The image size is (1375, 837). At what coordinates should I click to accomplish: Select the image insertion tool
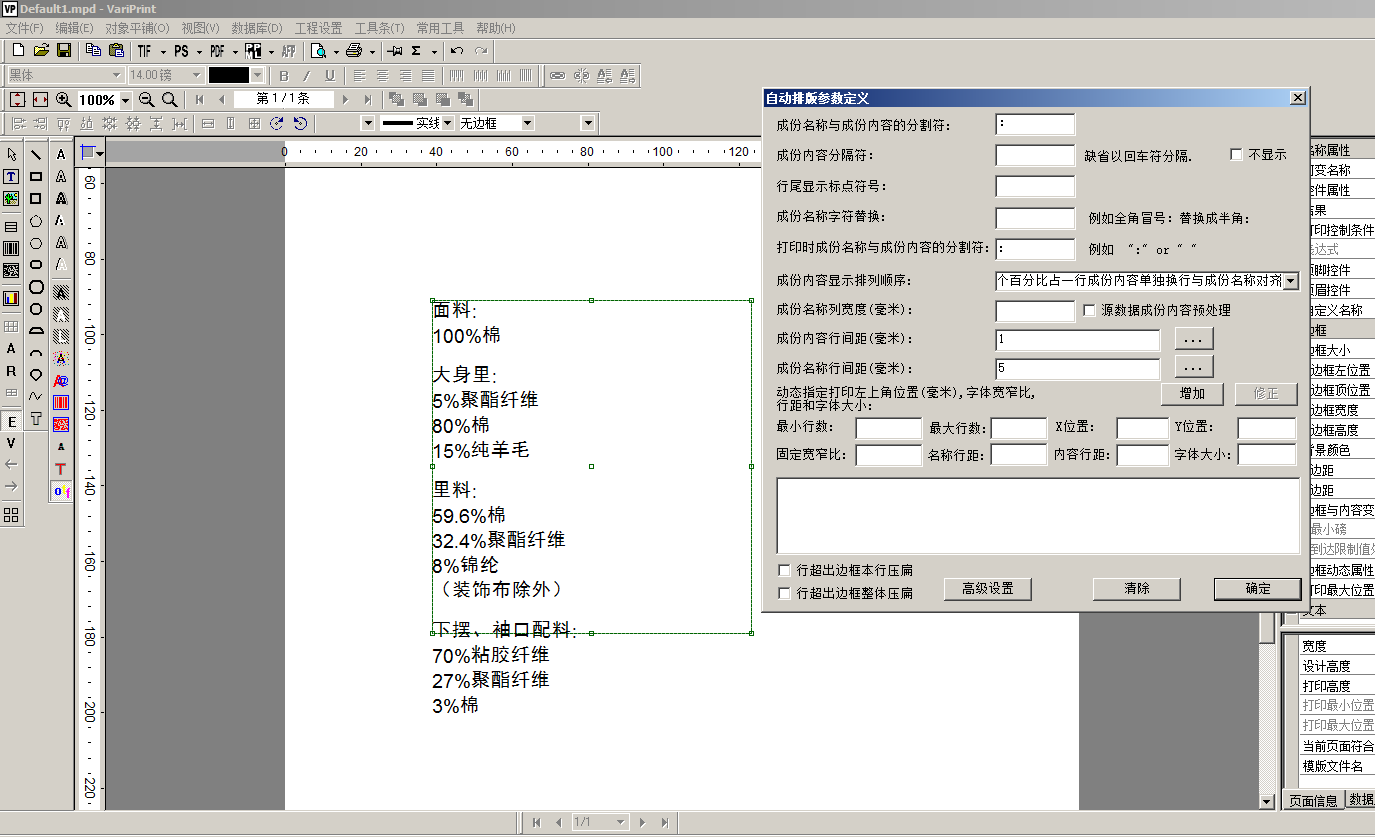11,199
